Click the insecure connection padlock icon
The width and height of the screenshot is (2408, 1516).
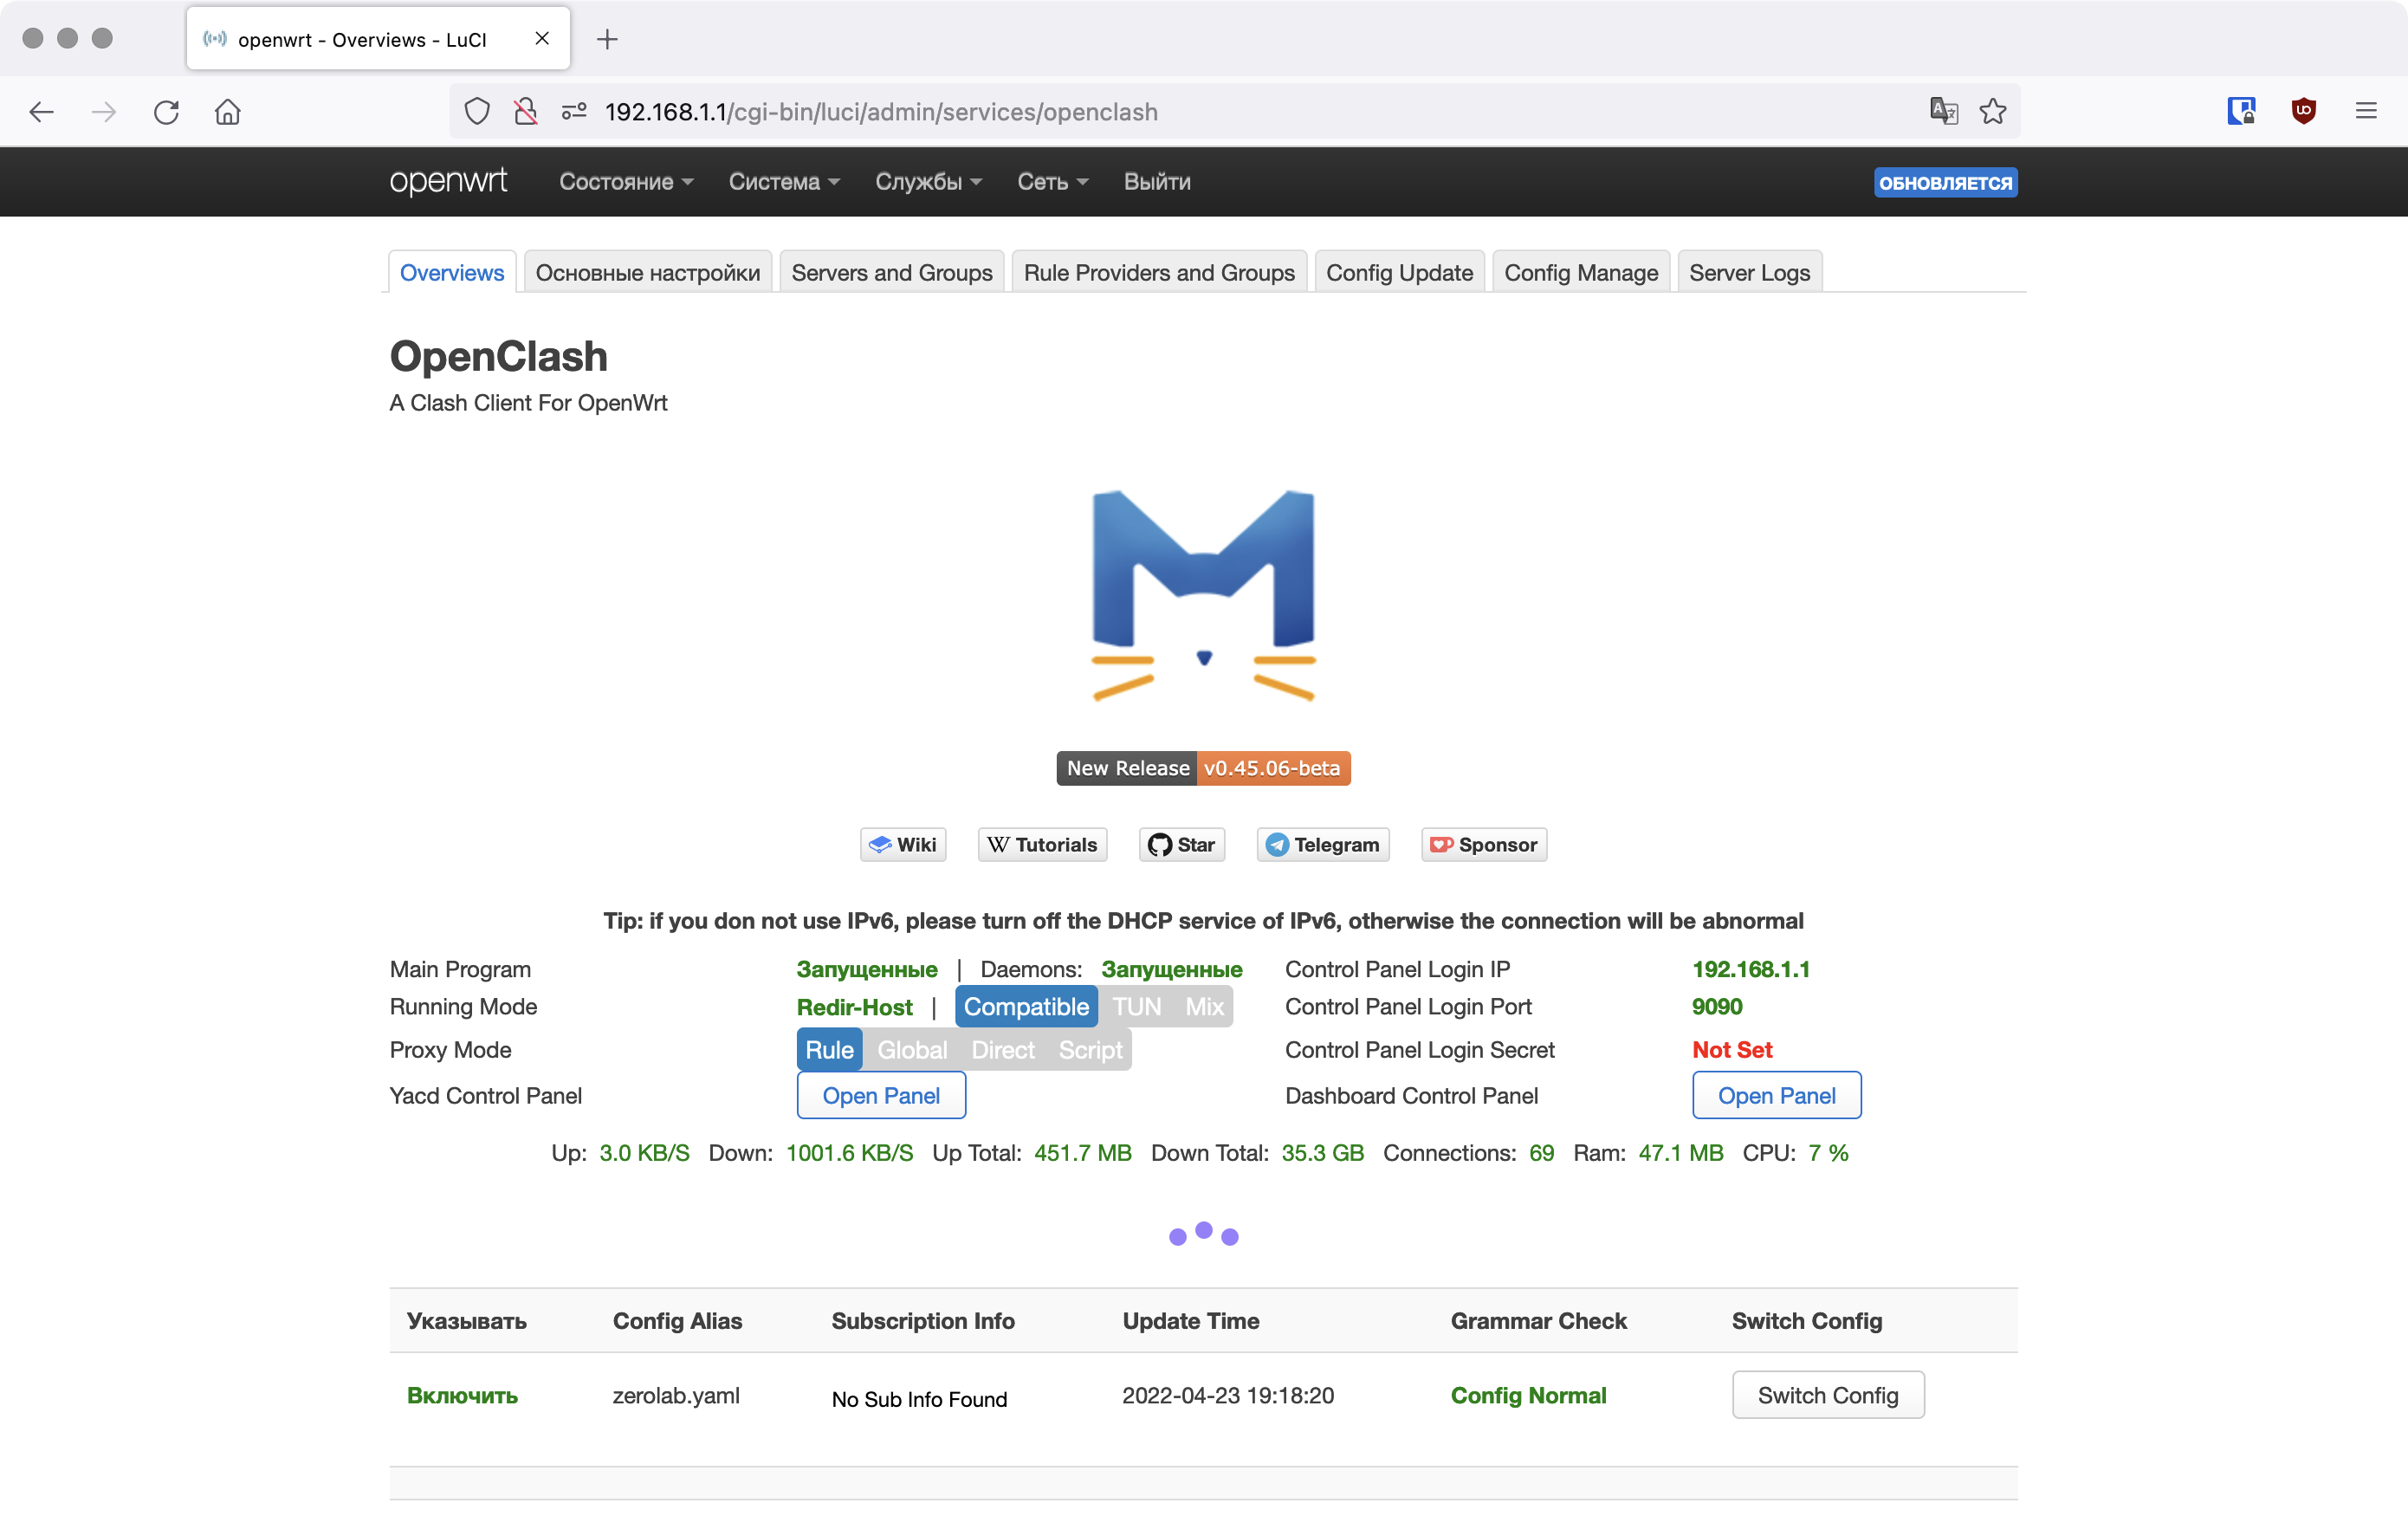pyautogui.click(x=525, y=112)
